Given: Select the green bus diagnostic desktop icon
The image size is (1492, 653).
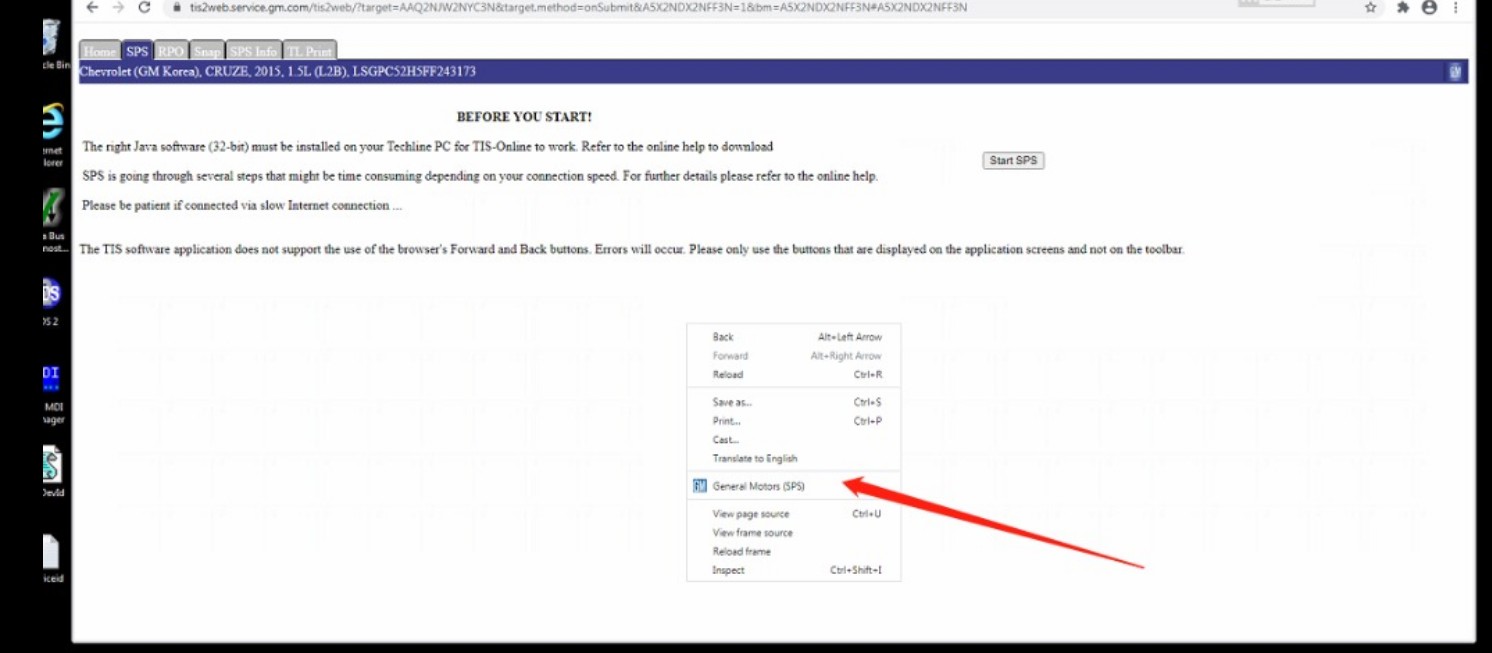Looking at the screenshot, I should point(52,207).
